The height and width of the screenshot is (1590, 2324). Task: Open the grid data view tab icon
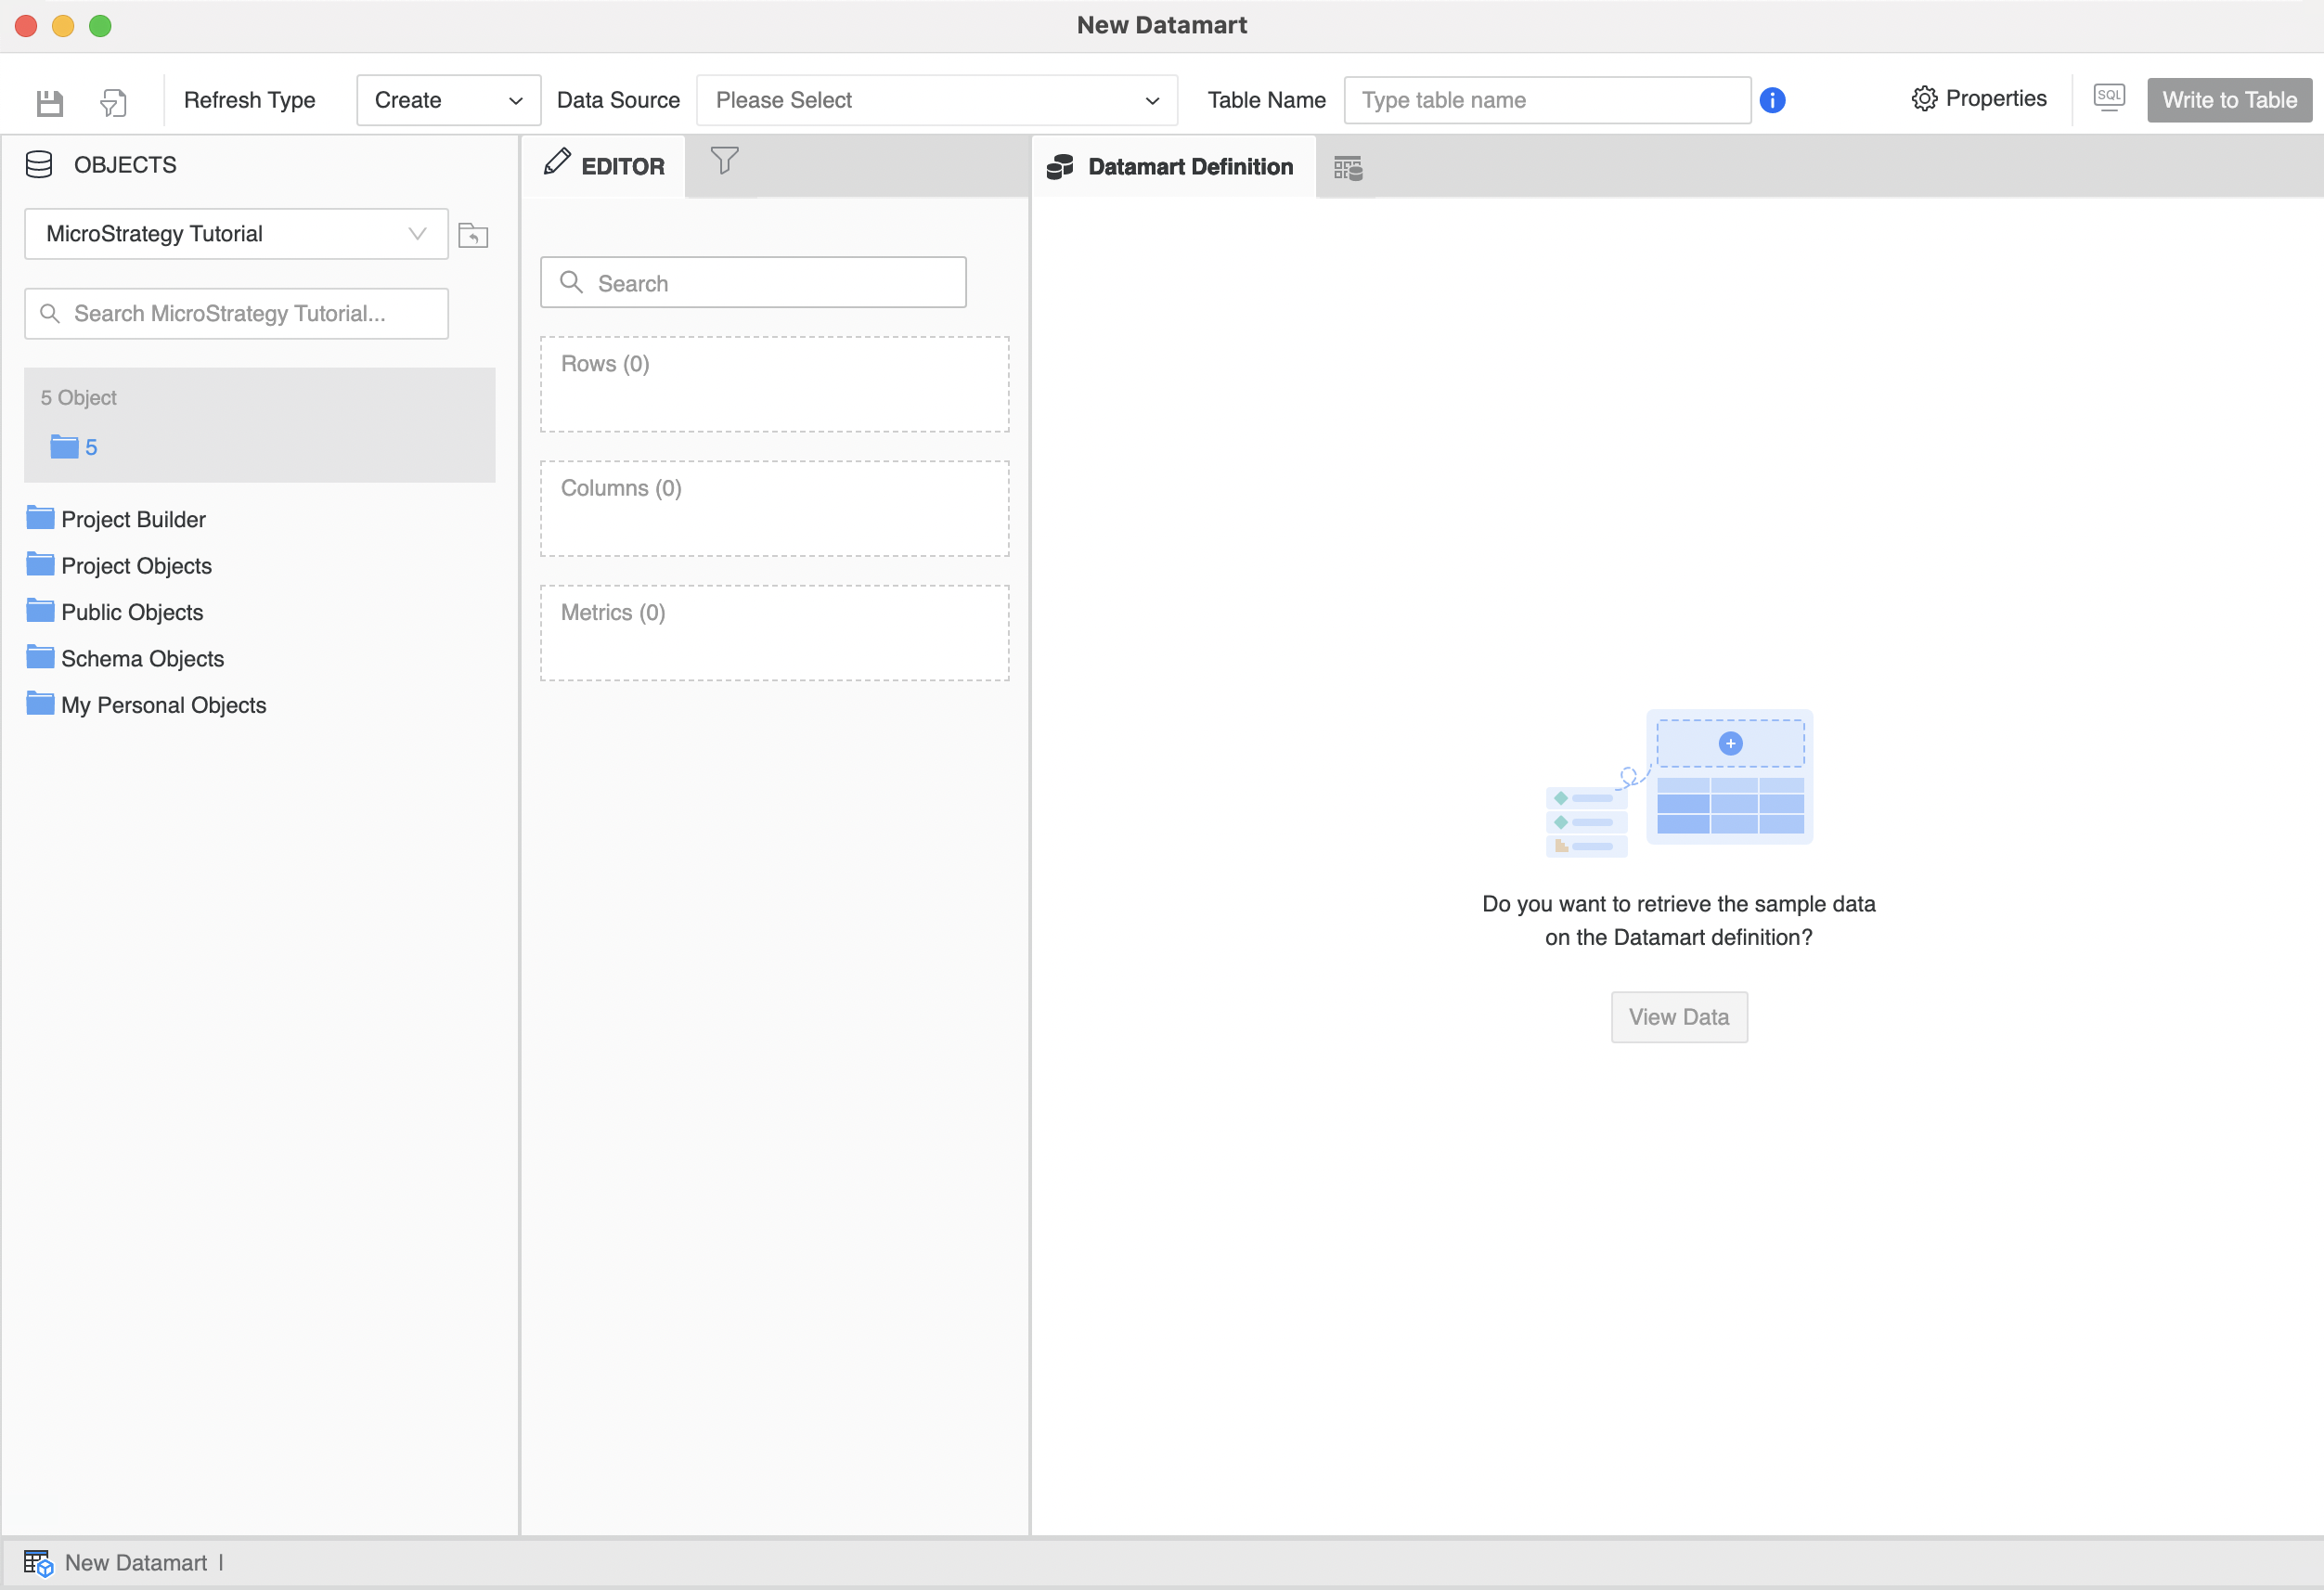coord(1347,168)
